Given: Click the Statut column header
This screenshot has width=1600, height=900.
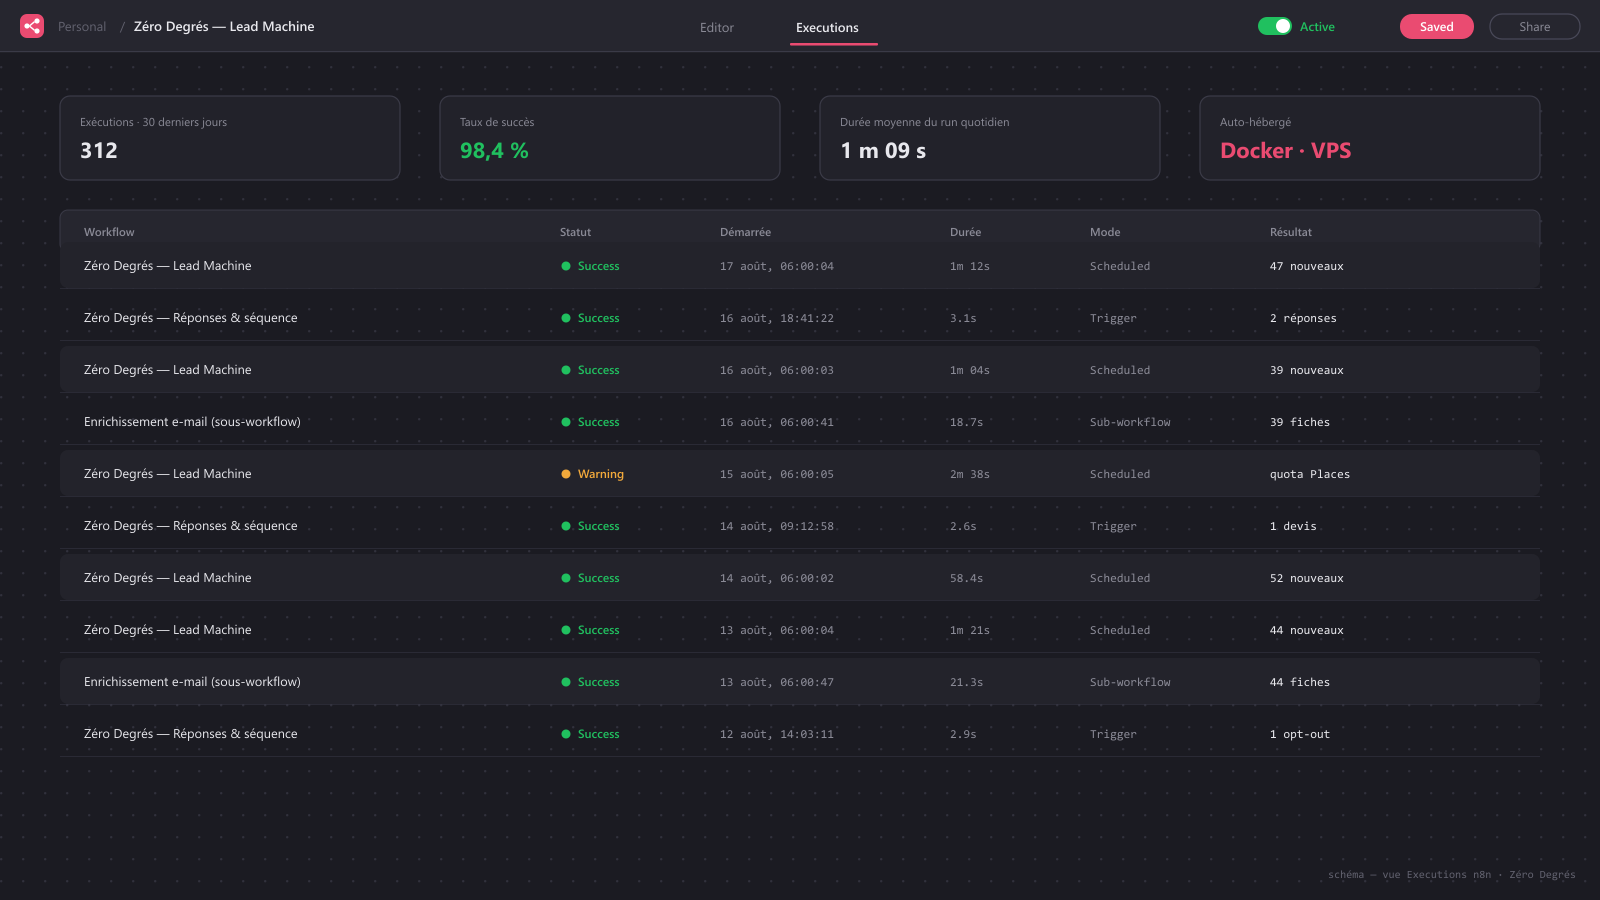Looking at the screenshot, I should coord(575,232).
